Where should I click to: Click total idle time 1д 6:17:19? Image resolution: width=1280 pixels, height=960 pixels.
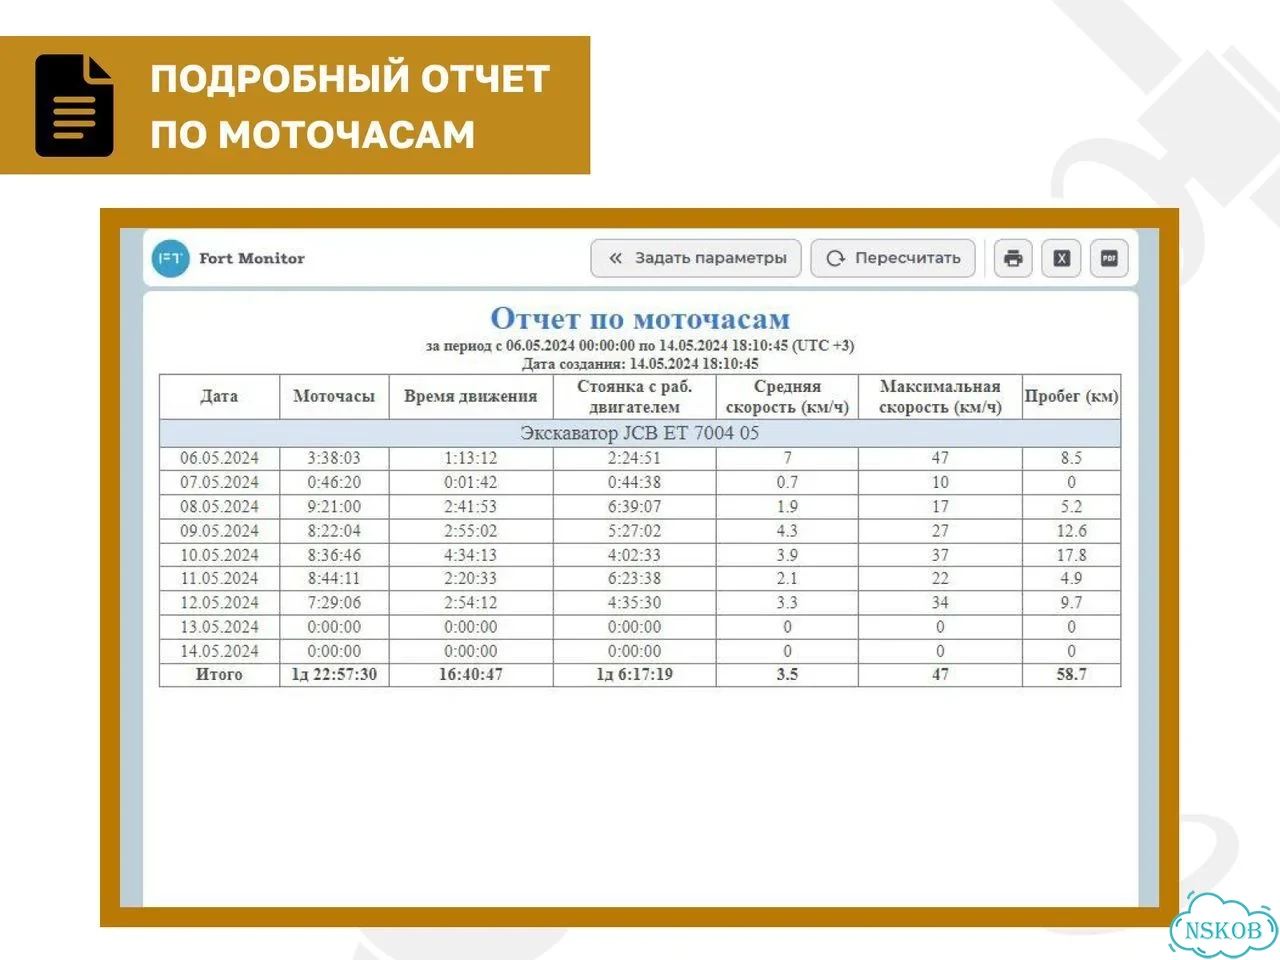pyautogui.click(x=635, y=674)
